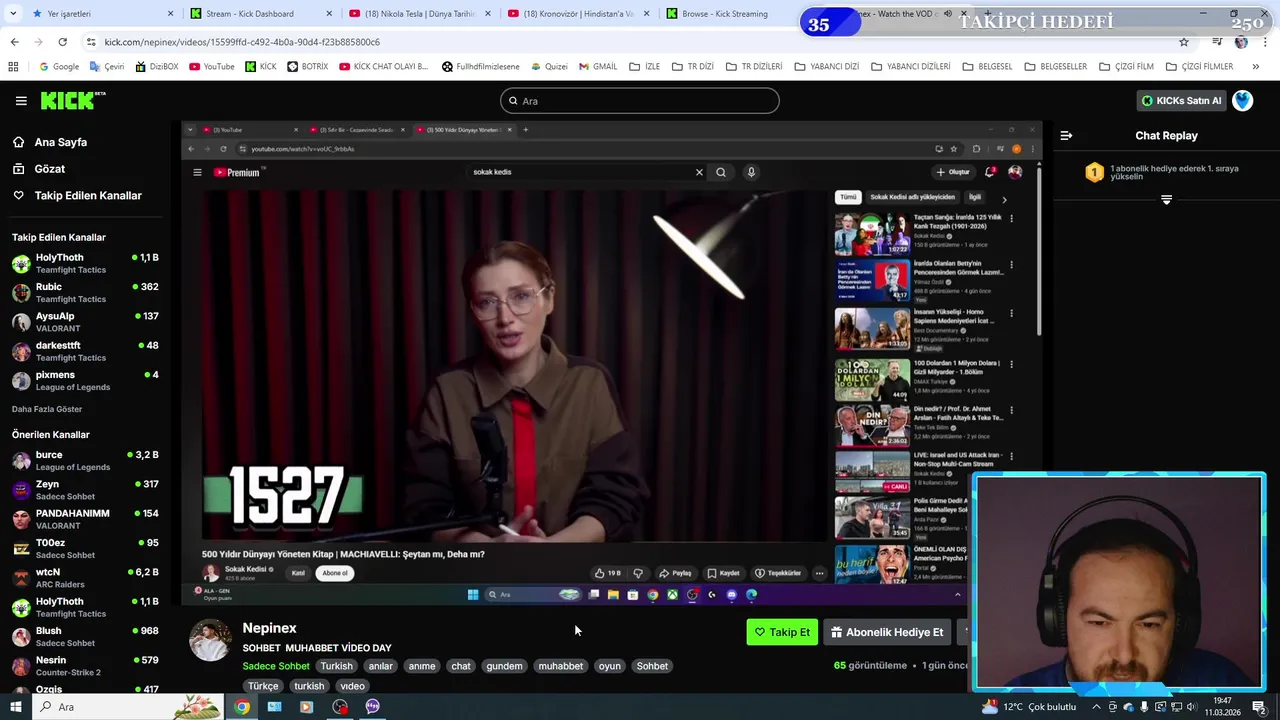Open the İZLE bookmarks folder
1280x720 pixels.
645,67
